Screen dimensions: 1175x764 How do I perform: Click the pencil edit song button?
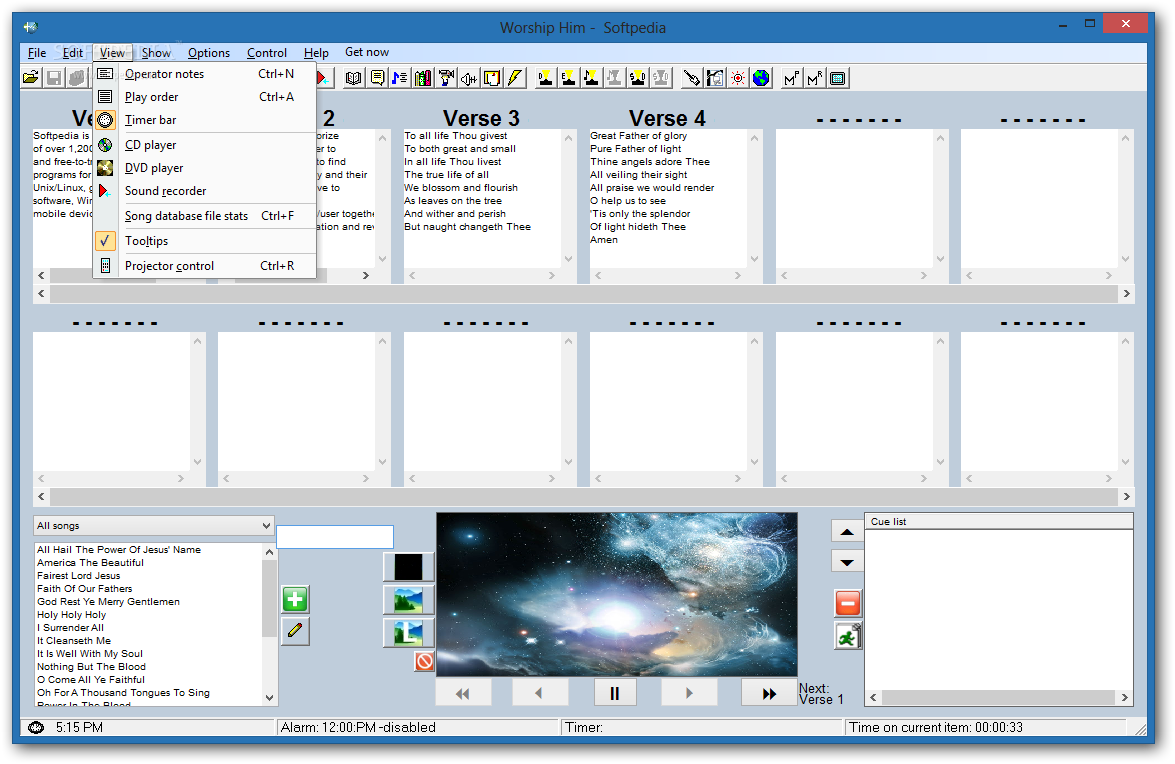[295, 631]
